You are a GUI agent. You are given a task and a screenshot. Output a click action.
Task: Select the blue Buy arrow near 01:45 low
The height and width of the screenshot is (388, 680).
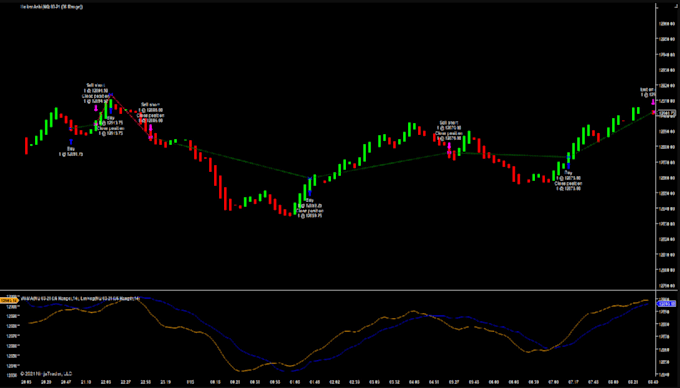tap(310, 193)
